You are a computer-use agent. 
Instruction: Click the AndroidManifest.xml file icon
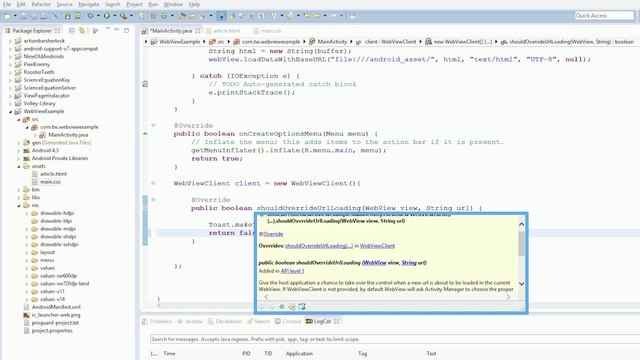[x=27, y=307]
